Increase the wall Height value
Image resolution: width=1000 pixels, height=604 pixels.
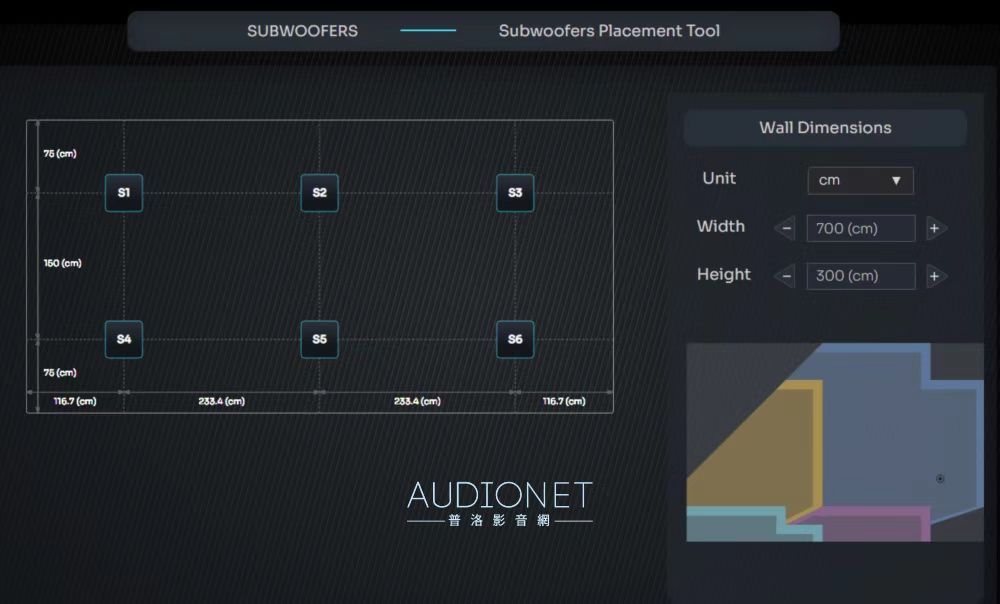coord(934,276)
